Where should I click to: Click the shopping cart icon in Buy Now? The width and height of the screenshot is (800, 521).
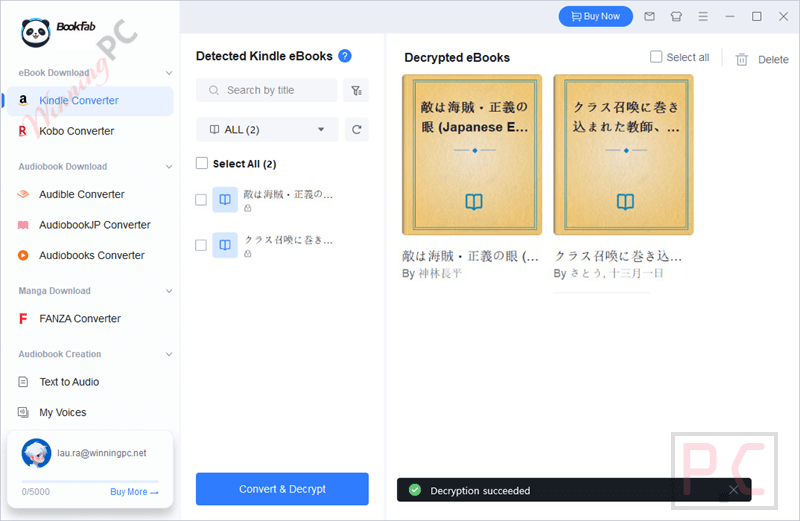click(576, 16)
